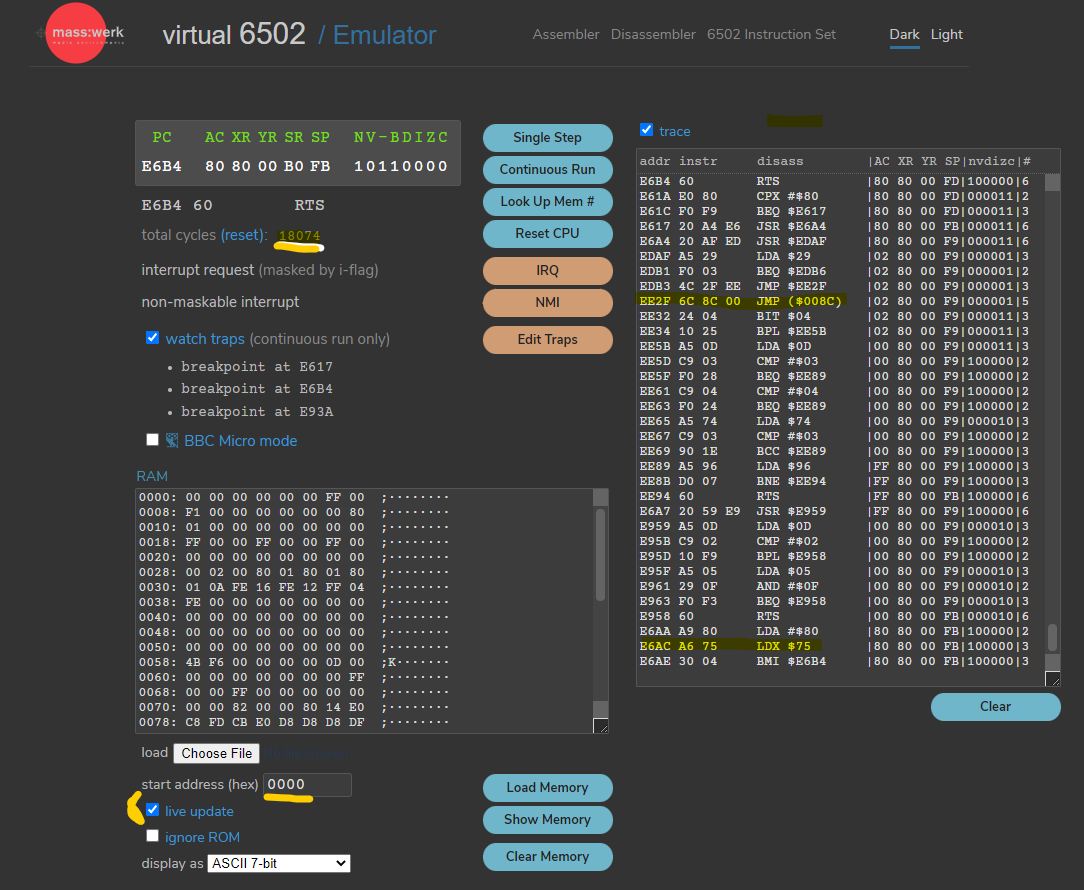
Task: Reset the total cycles counter
Action: pos(242,235)
